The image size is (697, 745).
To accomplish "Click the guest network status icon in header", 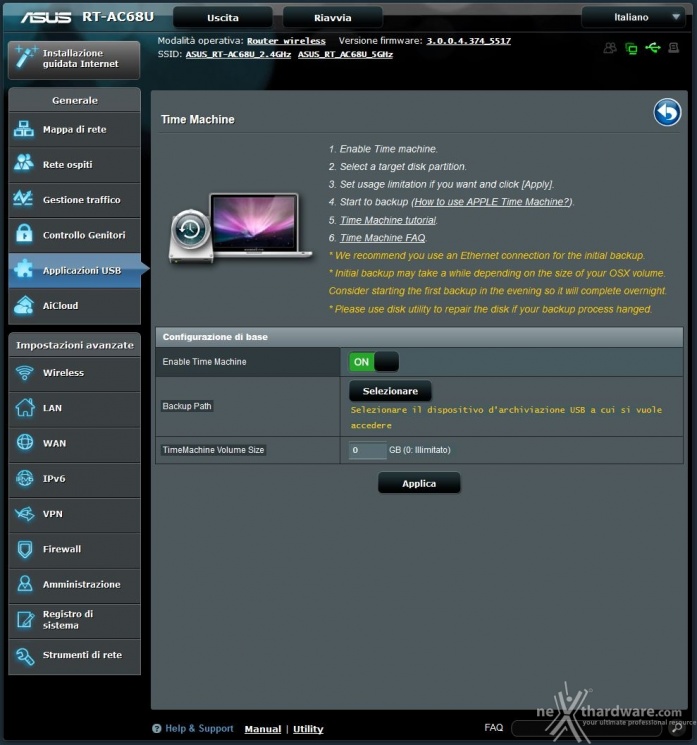I will click(610, 48).
